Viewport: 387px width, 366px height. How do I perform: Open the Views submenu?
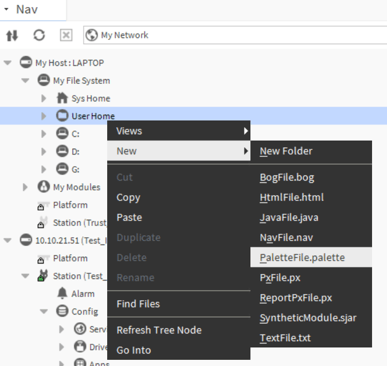pyautogui.click(x=179, y=131)
